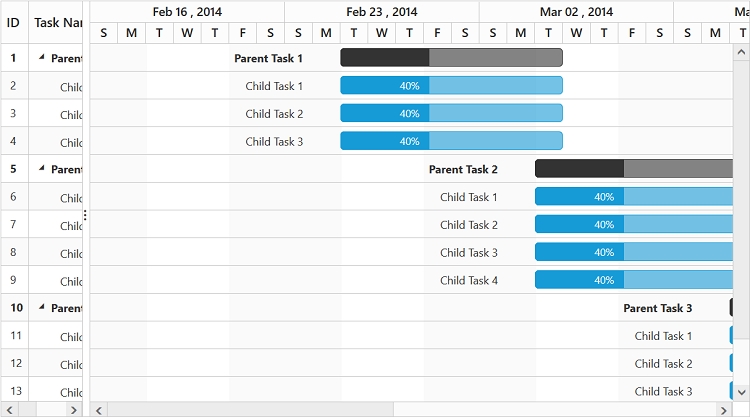Viewport: 750px width, 417px height.
Task: Collapse row 5 parent task arrow
Action: pos(42,169)
